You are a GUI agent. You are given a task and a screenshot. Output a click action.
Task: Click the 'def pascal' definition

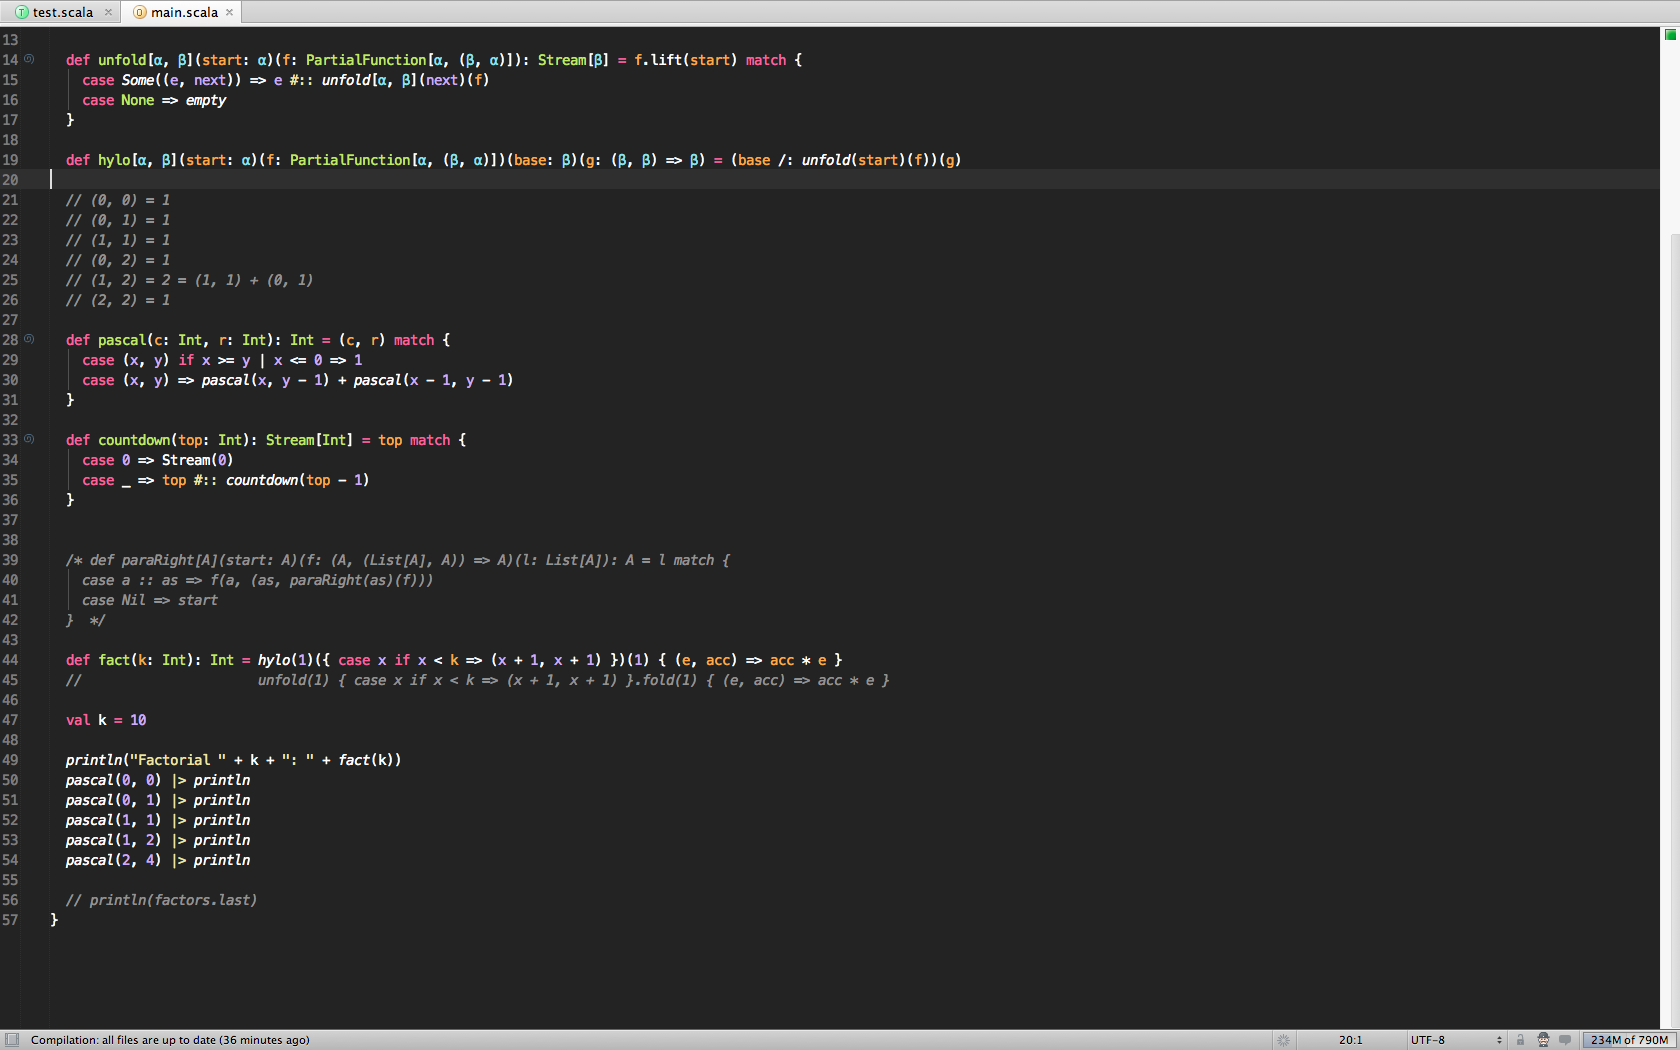[x=258, y=340]
